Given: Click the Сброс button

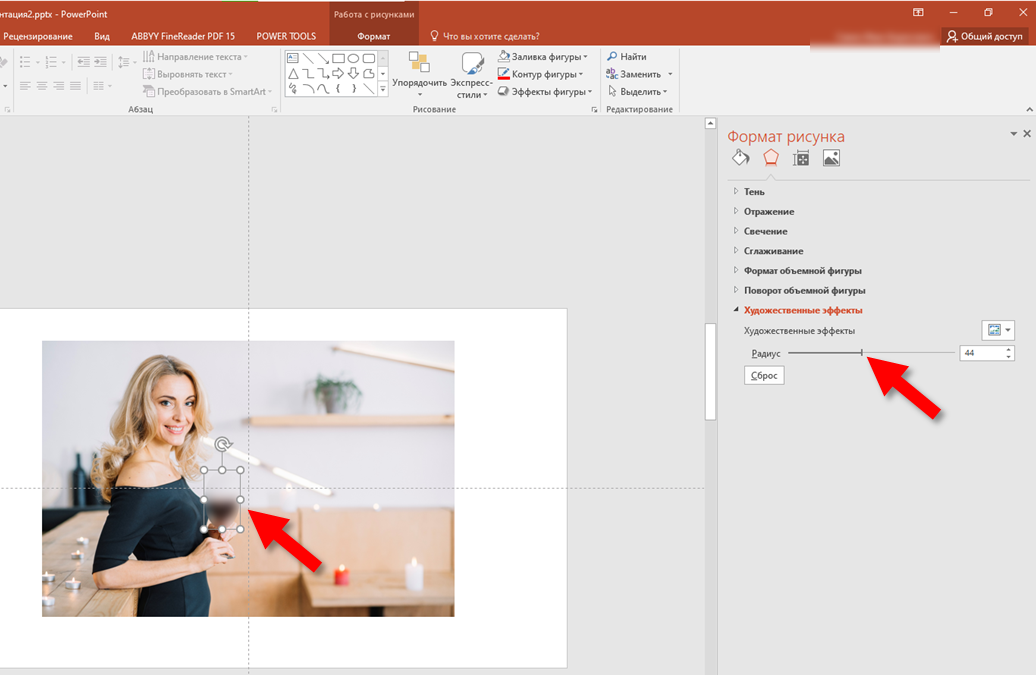Looking at the screenshot, I should coord(763,375).
